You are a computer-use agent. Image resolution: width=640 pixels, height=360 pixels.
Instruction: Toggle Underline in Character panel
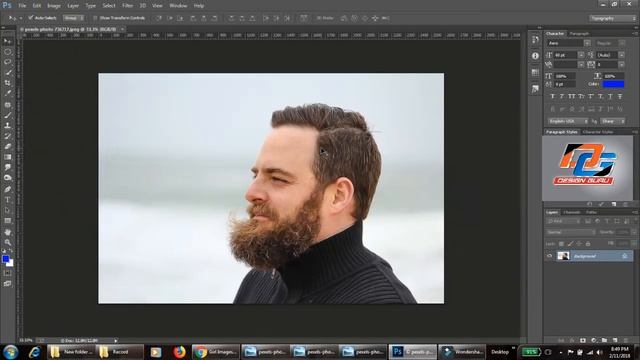610,96
